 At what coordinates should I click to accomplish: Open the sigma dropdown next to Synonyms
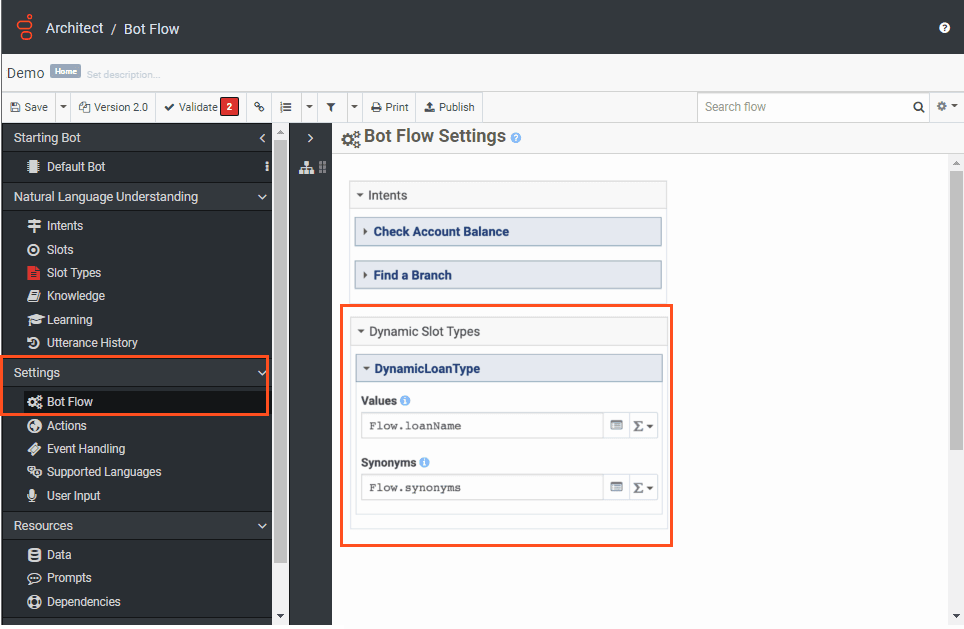[643, 487]
